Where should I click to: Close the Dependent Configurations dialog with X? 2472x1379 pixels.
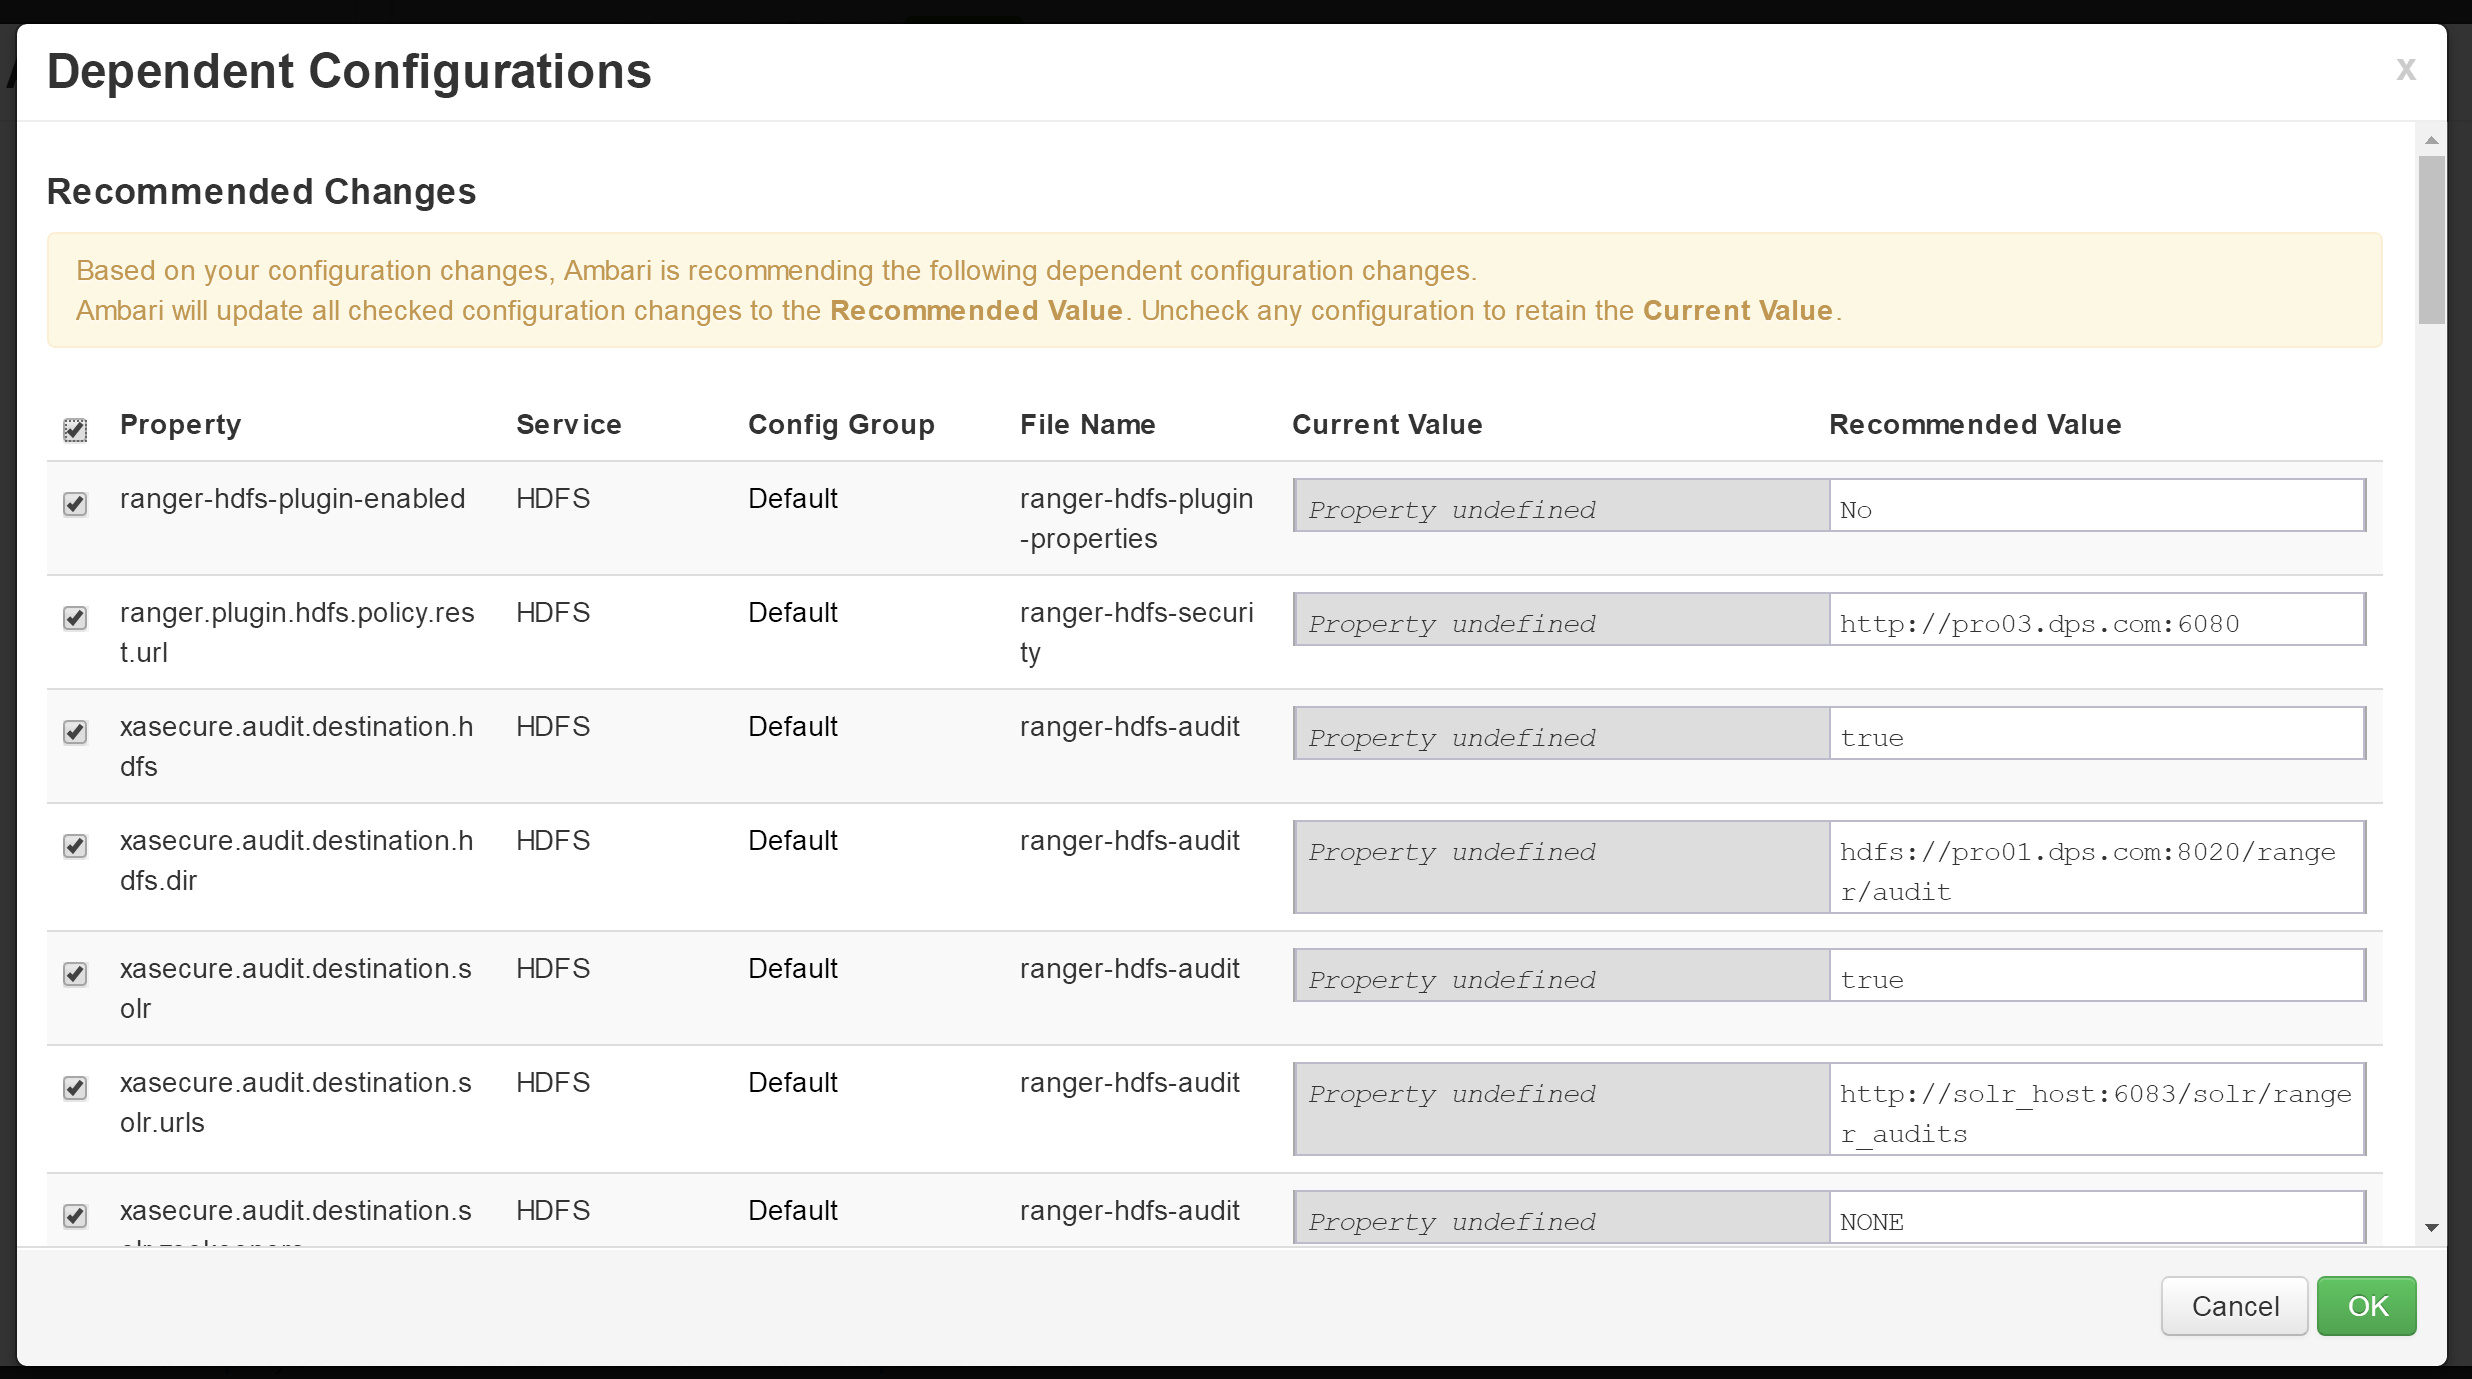point(2405,69)
